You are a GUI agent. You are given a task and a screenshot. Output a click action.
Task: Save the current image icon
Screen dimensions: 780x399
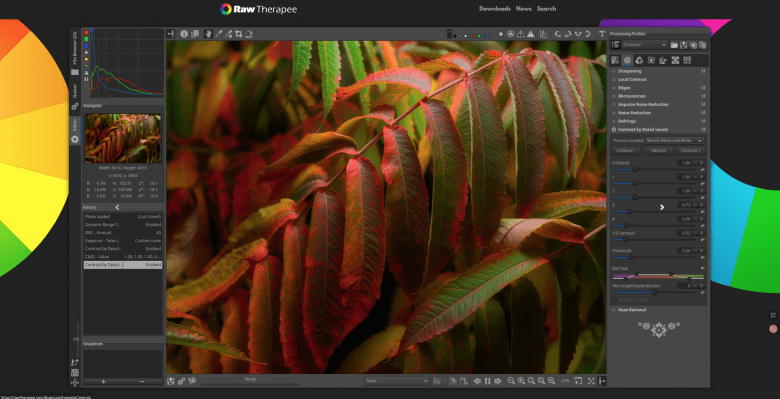tap(171, 381)
